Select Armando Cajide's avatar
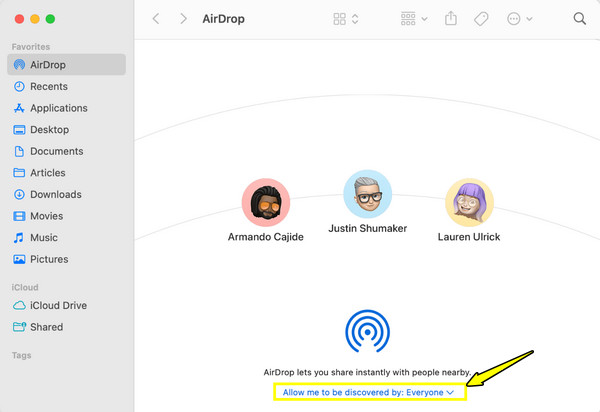 266,202
